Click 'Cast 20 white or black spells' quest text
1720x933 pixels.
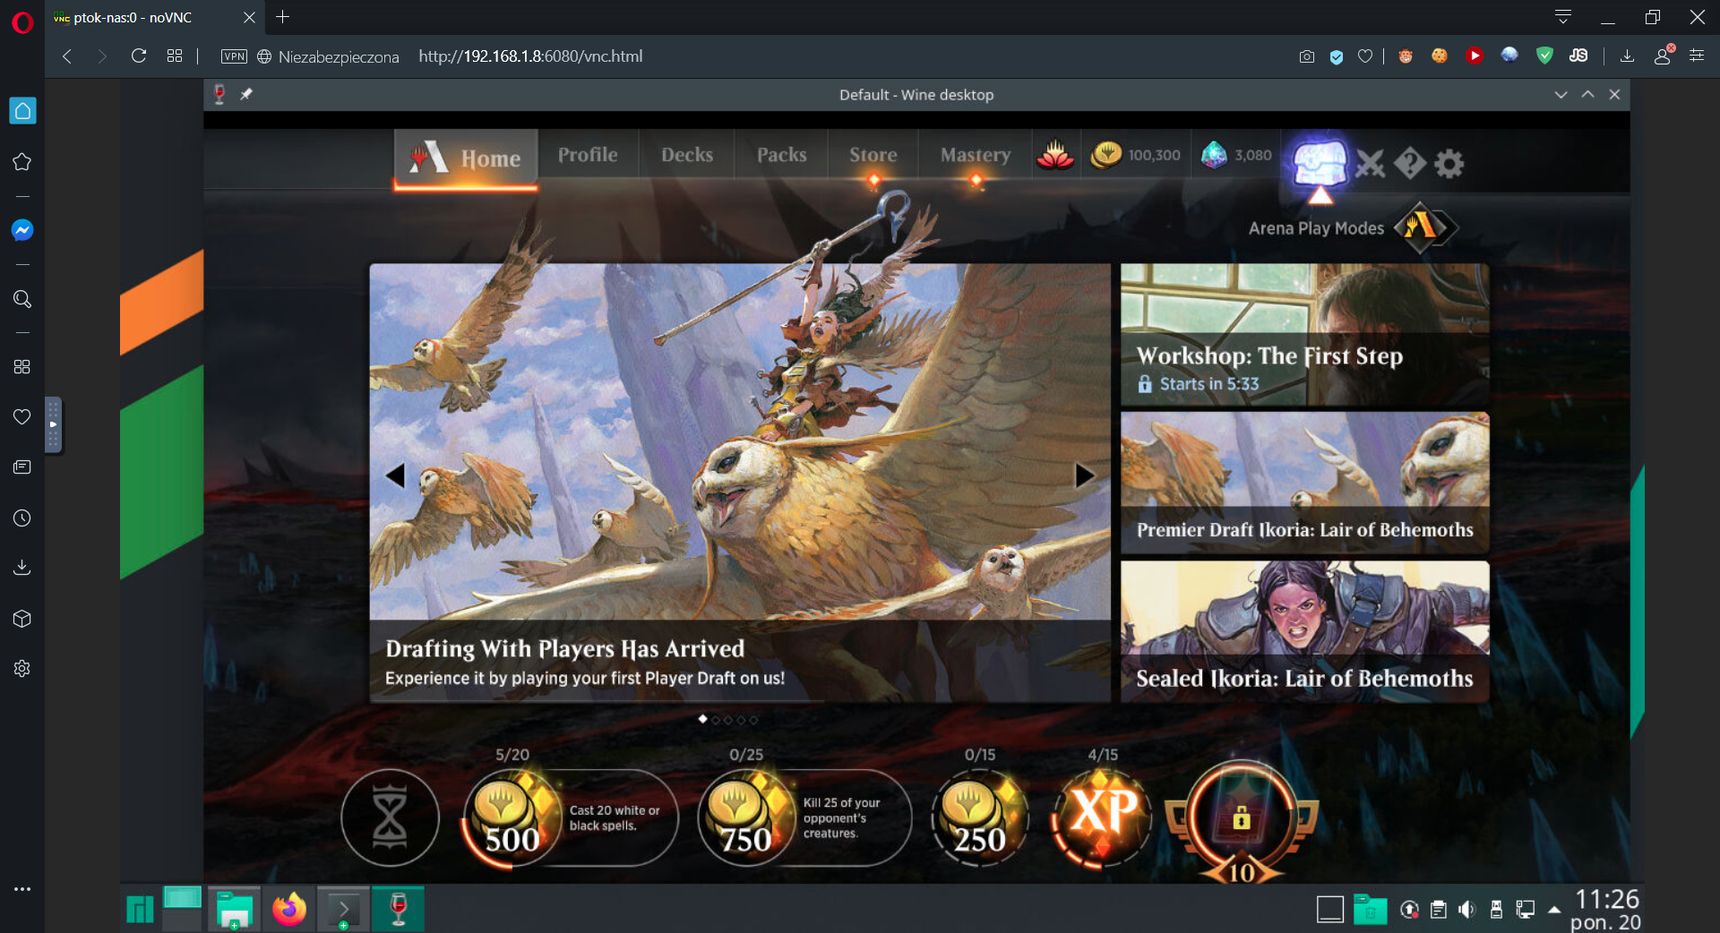tap(614, 818)
